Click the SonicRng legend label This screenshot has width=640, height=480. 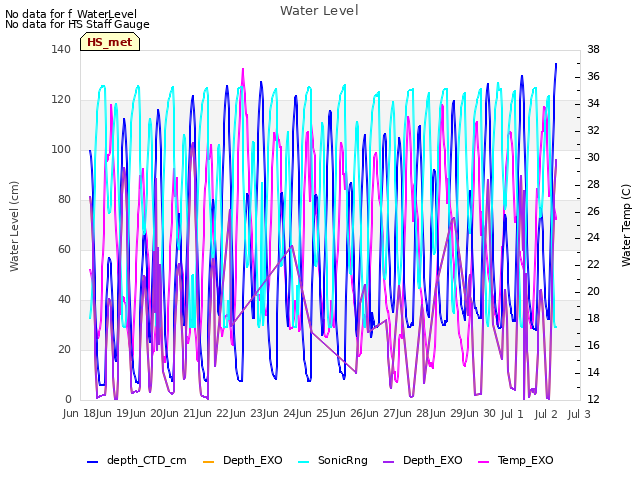(343, 460)
